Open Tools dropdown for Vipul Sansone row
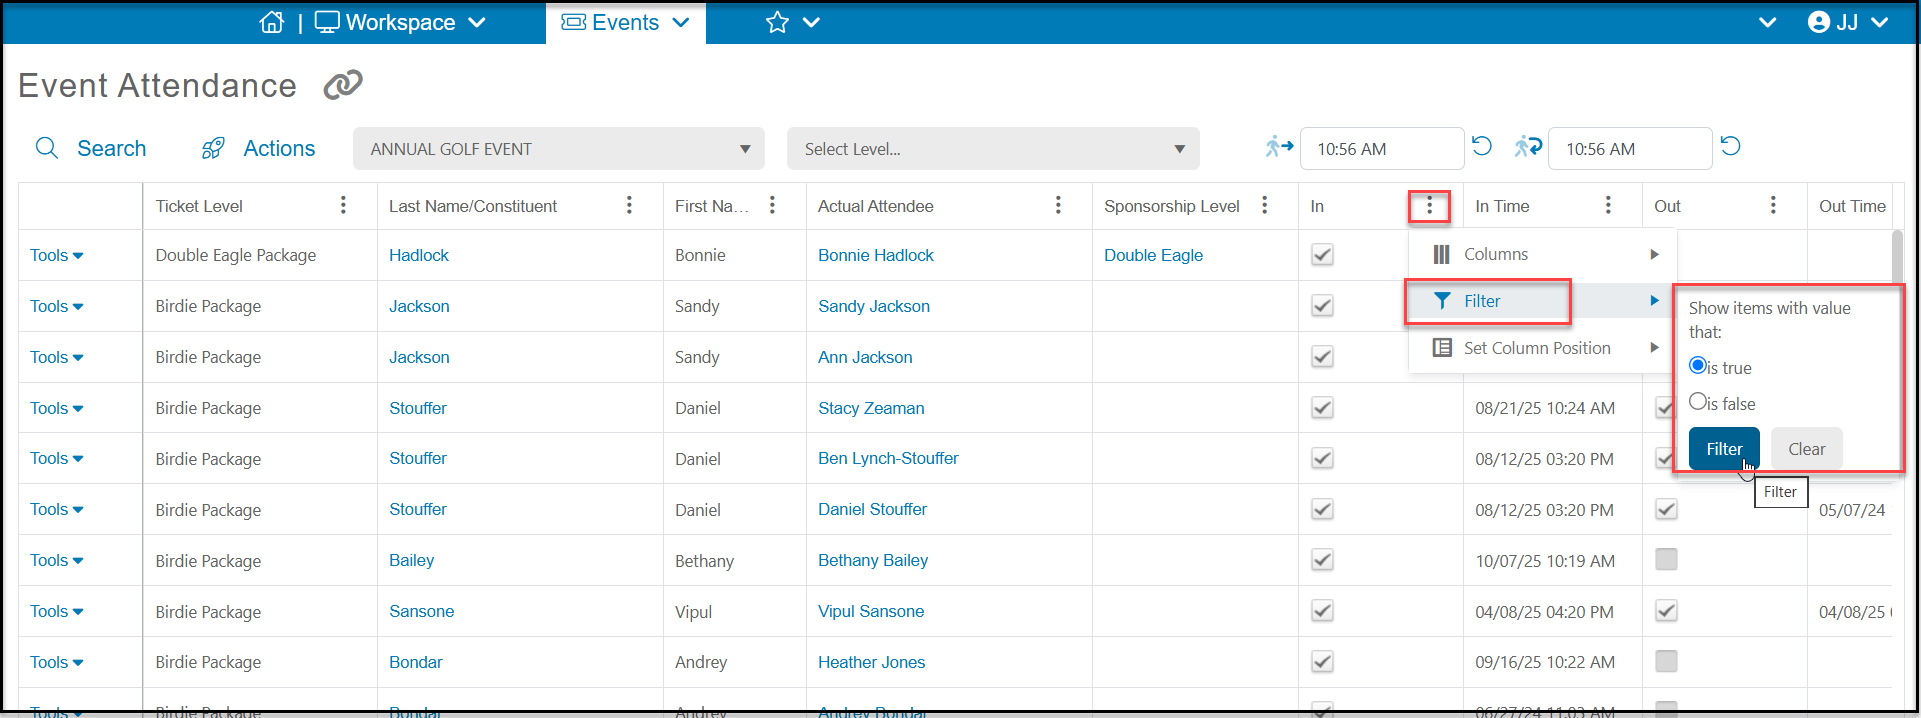1921x718 pixels. (x=57, y=611)
